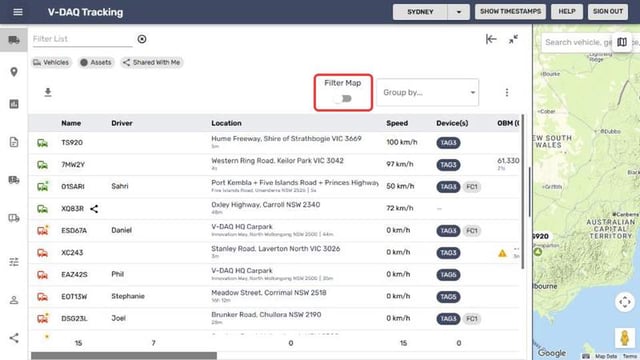Select the vehicles truck icon in sidebar

tap(14, 40)
